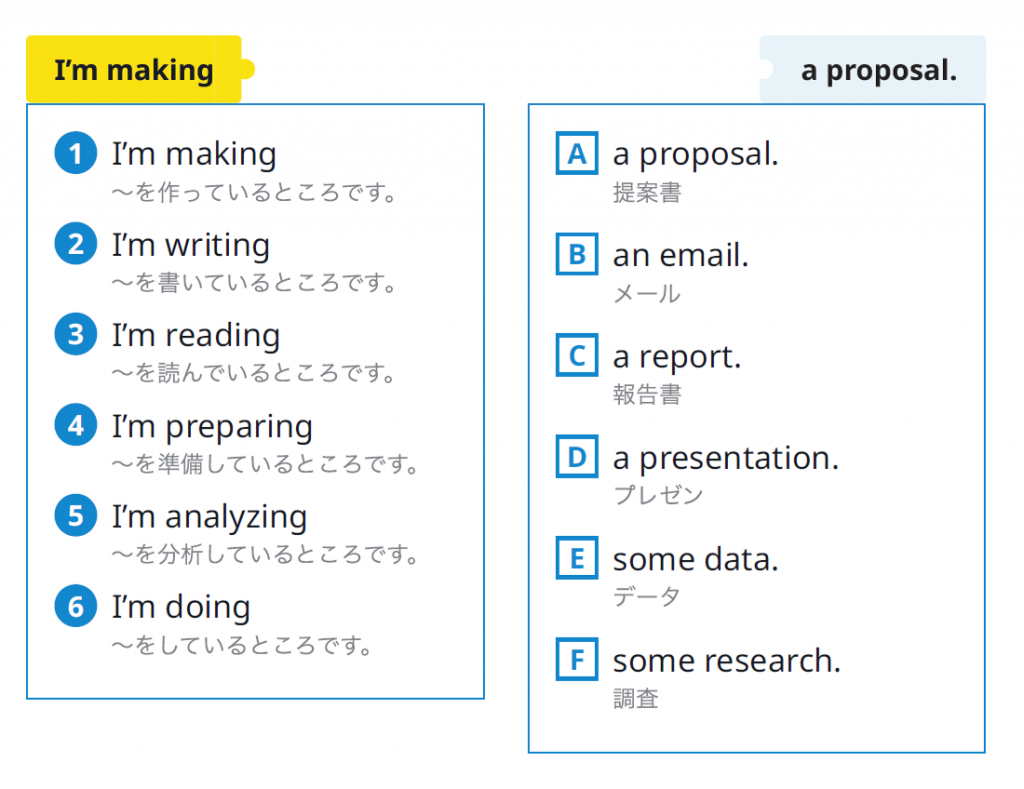The width and height of the screenshot is (1024, 789).
Task: Click the number 2 circle icon
Action: point(75,245)
